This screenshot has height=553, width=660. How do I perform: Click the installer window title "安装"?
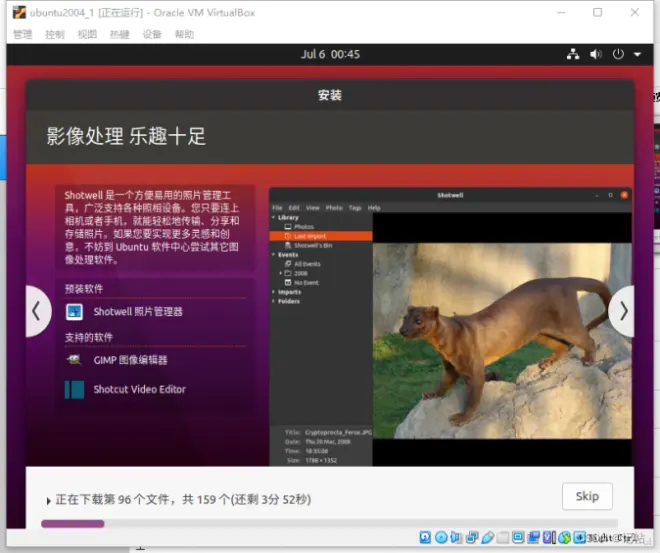pyautogui.click(x=330, y=95)
